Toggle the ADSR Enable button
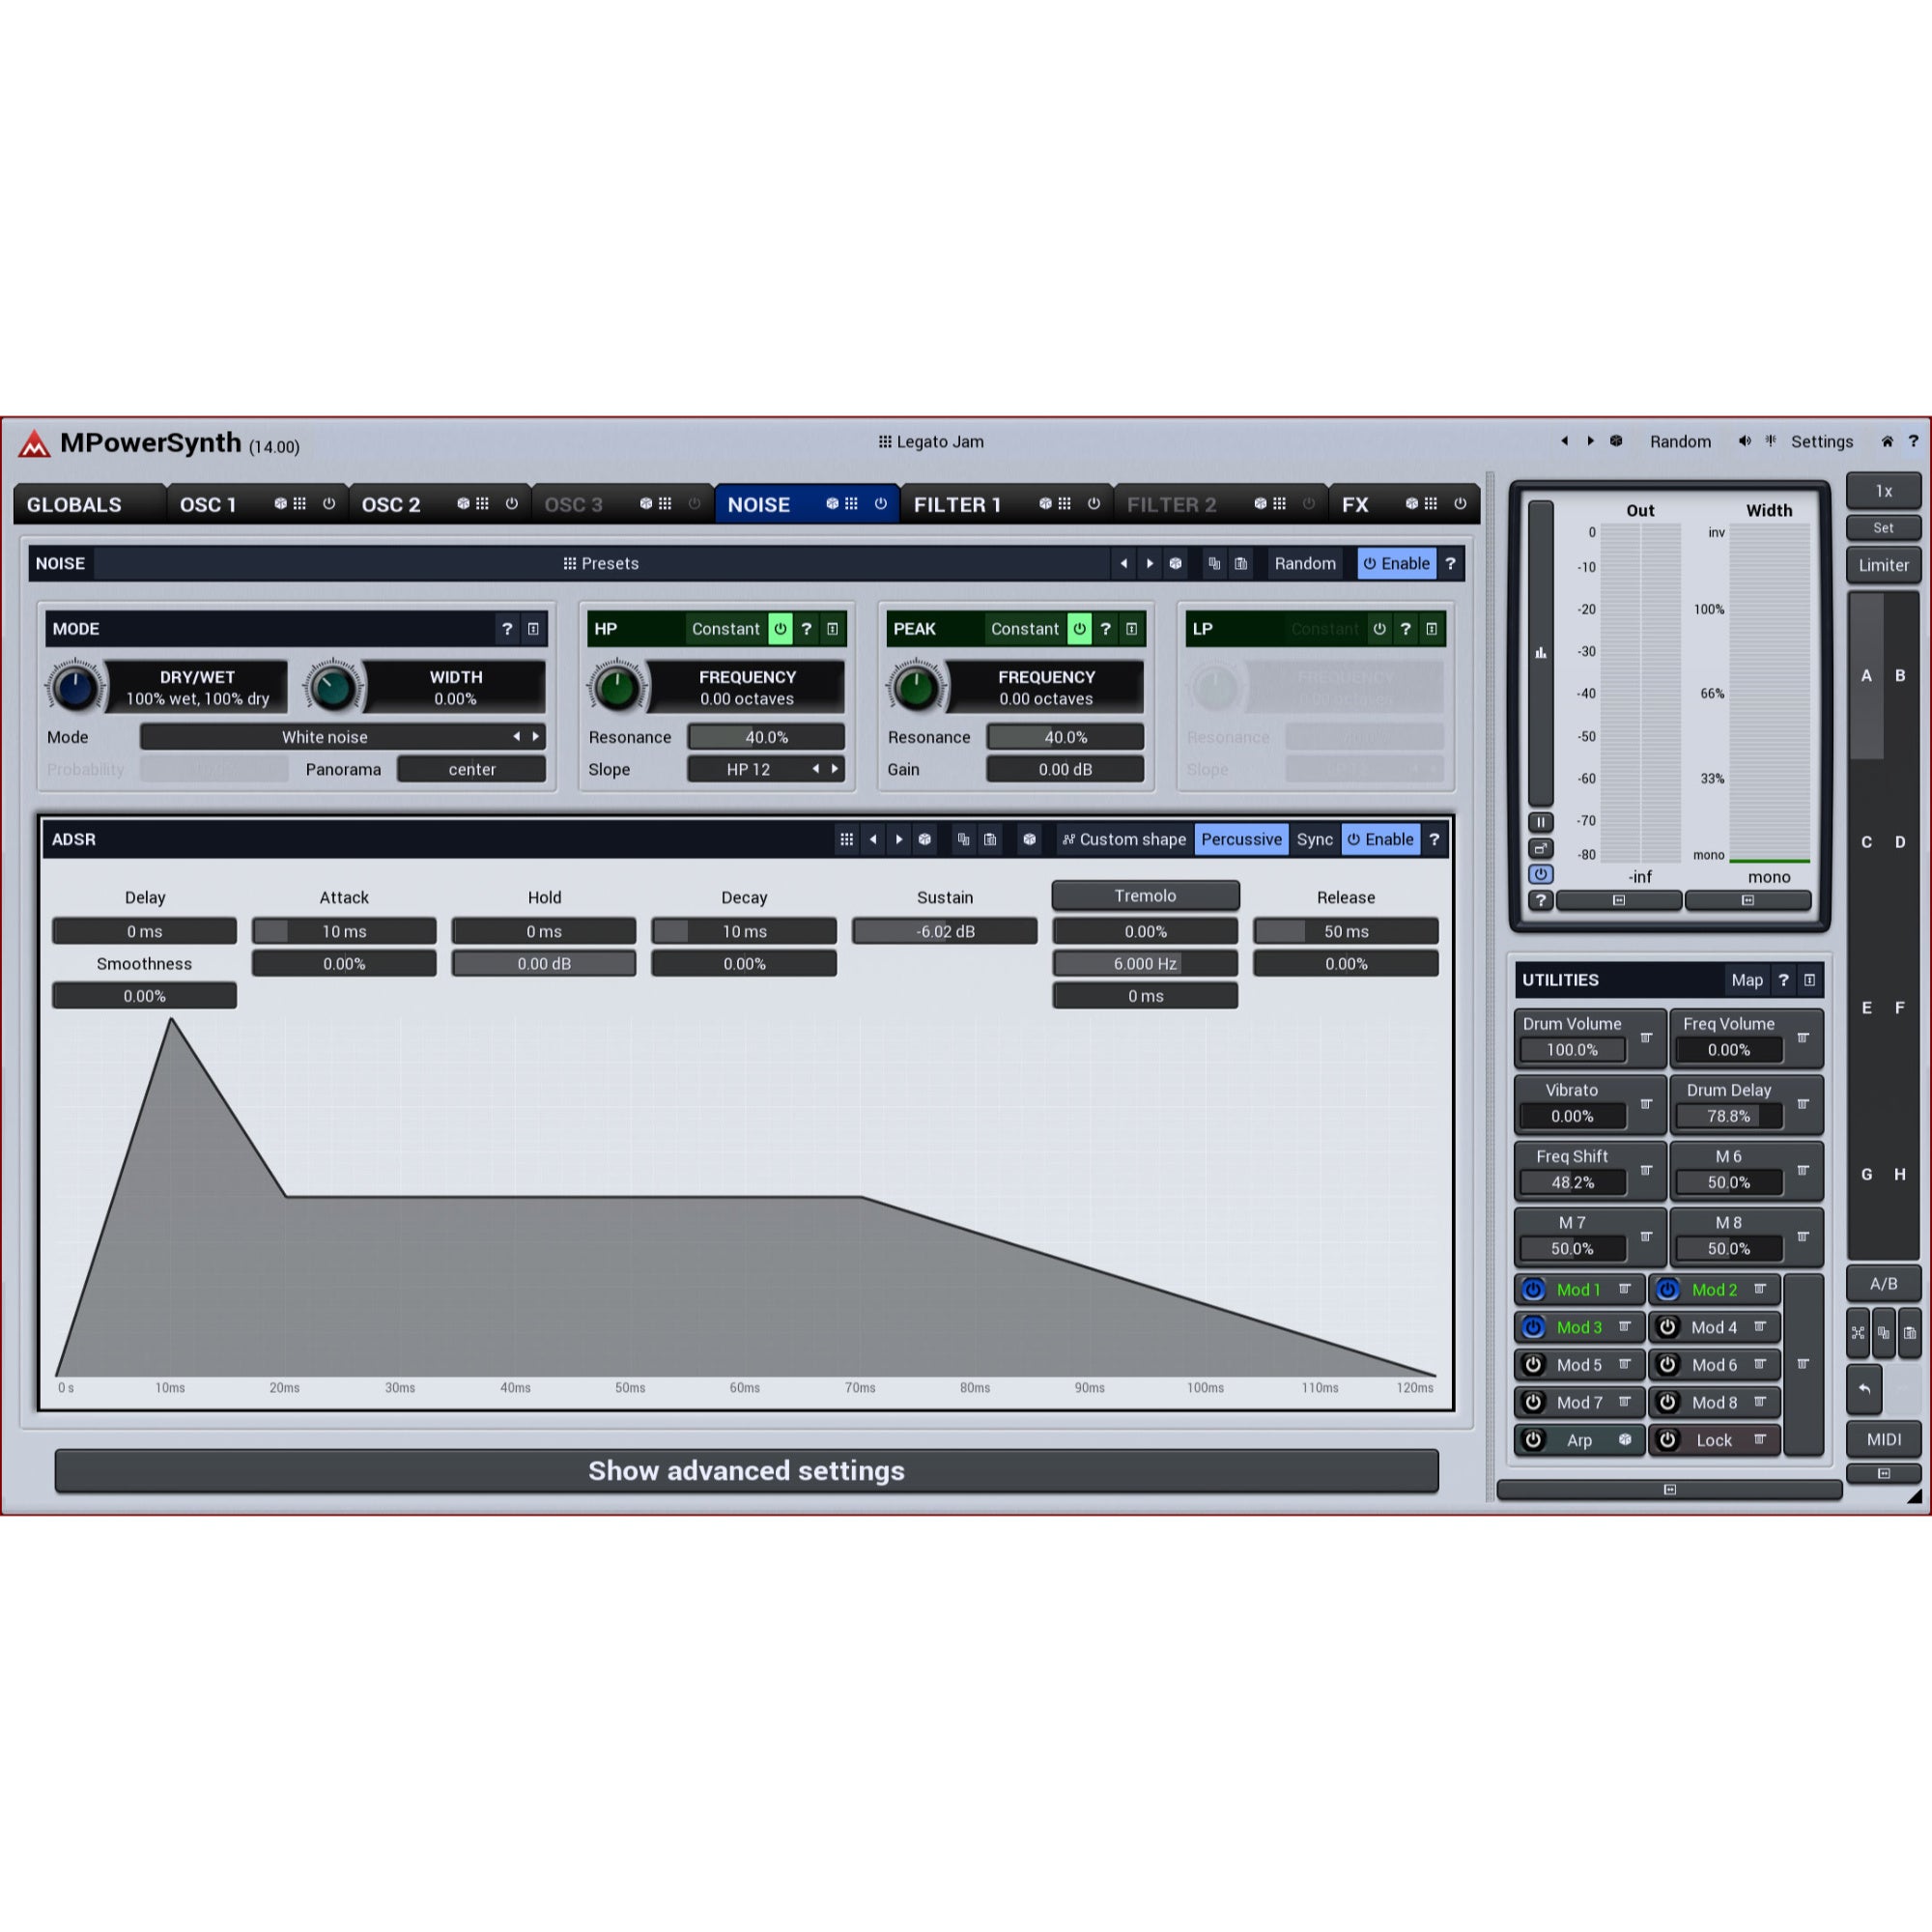Screen dimensions: 1932x1932 (x=1380, y=839)
